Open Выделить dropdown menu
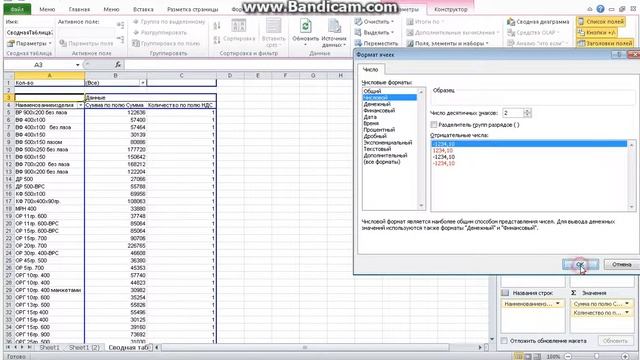This screenshot has width=640, height=360. [374, 32]
